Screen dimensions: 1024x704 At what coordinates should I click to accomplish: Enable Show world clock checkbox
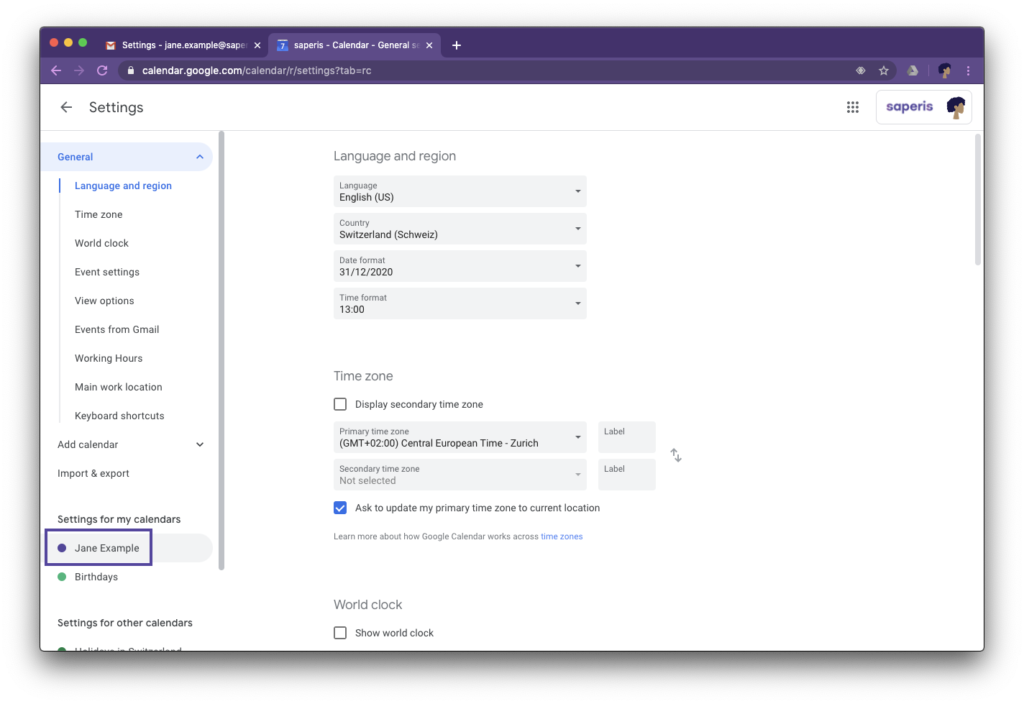tap(340, 633)
